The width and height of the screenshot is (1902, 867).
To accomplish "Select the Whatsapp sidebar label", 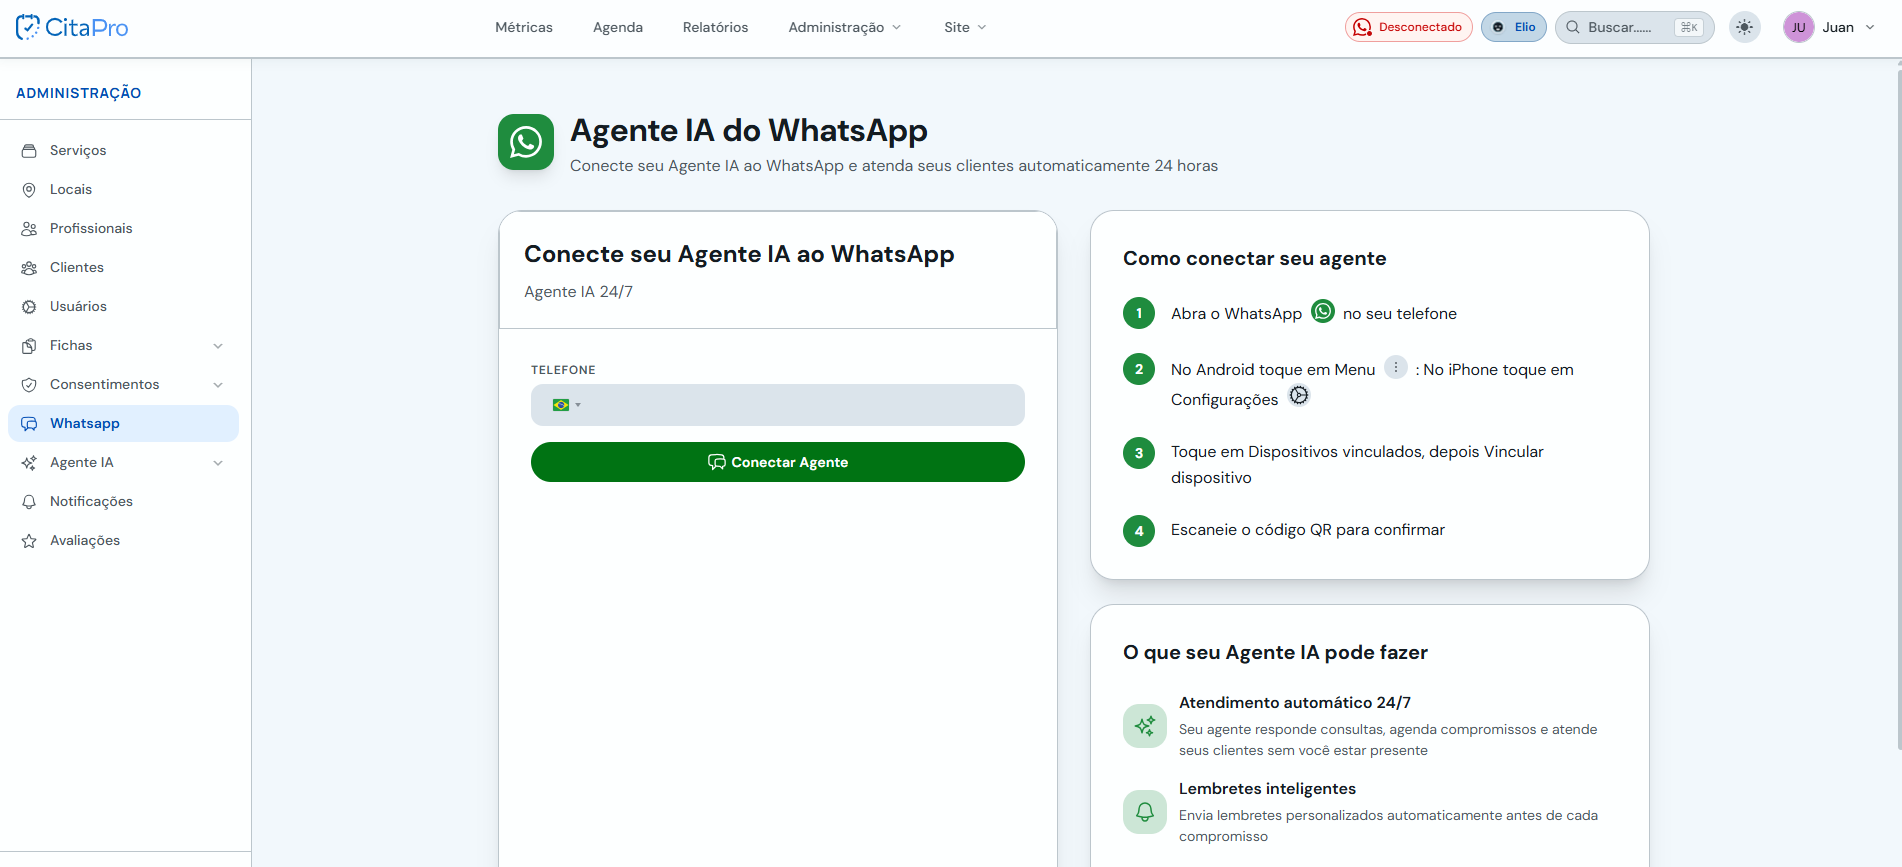I will [85, 423].
